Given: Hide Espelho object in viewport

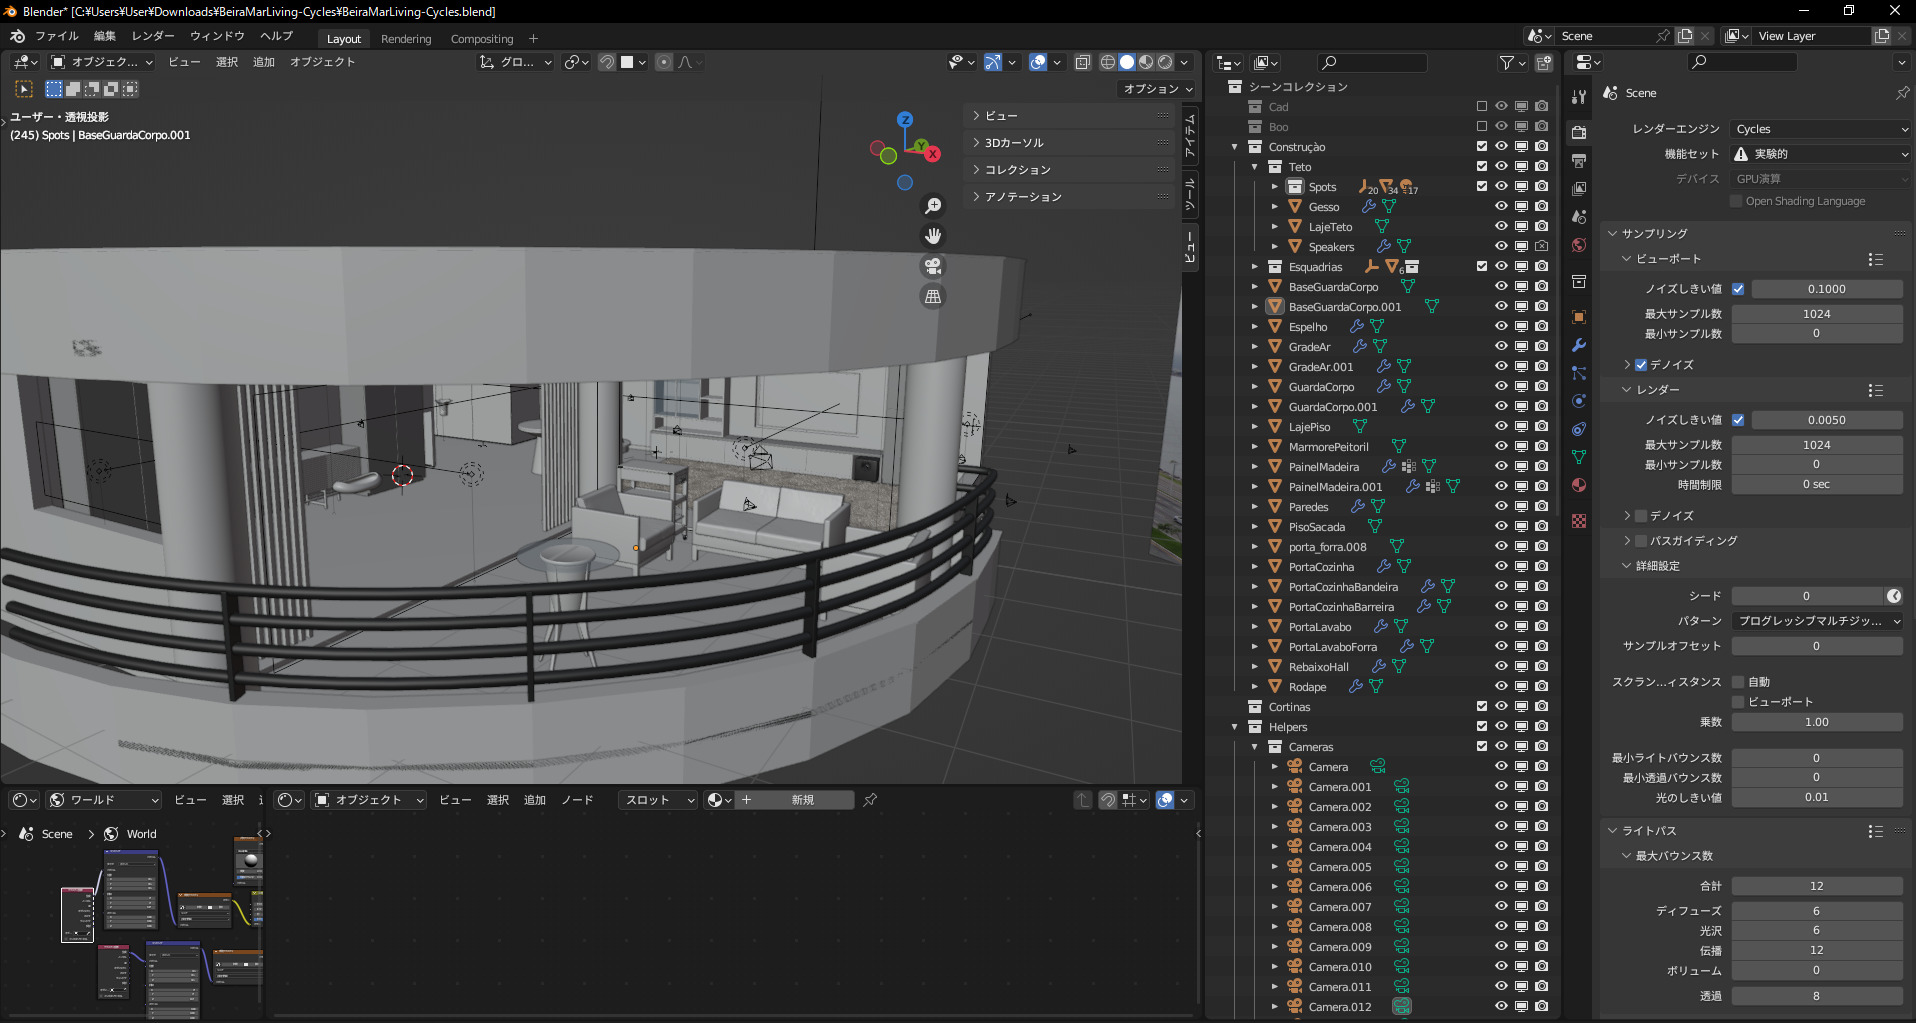Looking at the screenshot, I should pyautogui.click(x=1501, y=327).
